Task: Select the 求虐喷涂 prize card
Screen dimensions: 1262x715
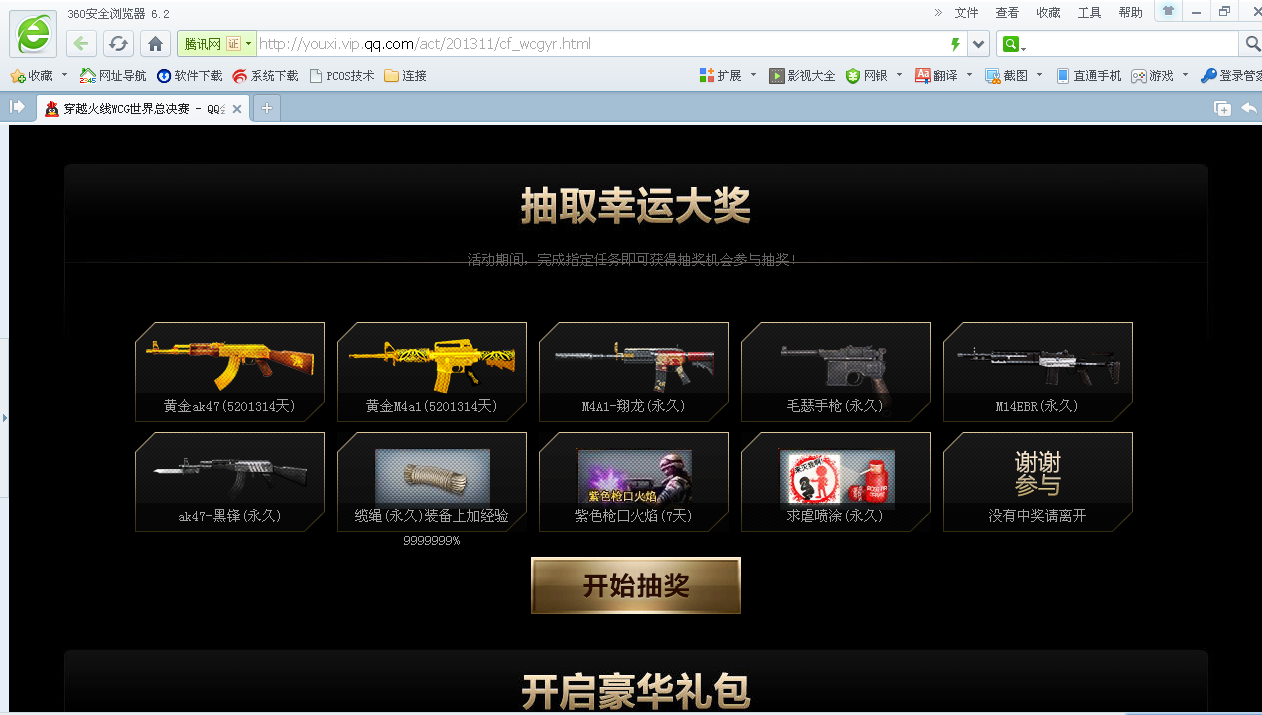Action: (x=836, y=481)
